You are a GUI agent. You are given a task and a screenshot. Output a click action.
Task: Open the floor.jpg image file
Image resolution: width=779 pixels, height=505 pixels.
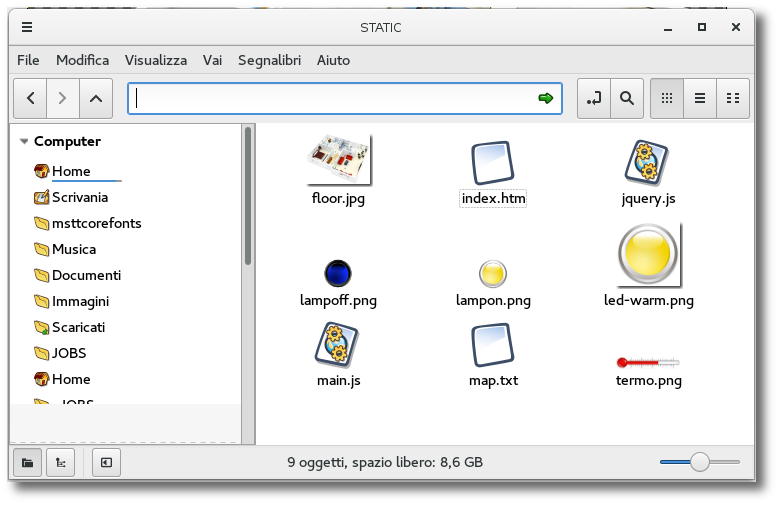338,161
